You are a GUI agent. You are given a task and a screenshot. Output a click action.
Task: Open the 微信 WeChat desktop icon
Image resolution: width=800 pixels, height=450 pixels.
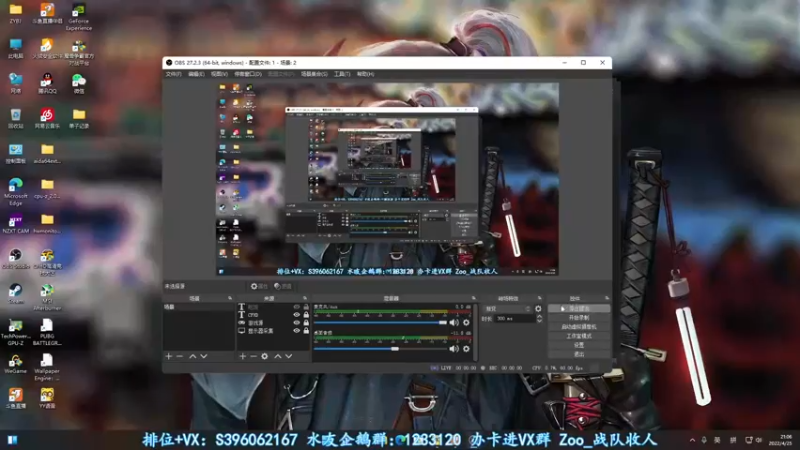[79, 84]
